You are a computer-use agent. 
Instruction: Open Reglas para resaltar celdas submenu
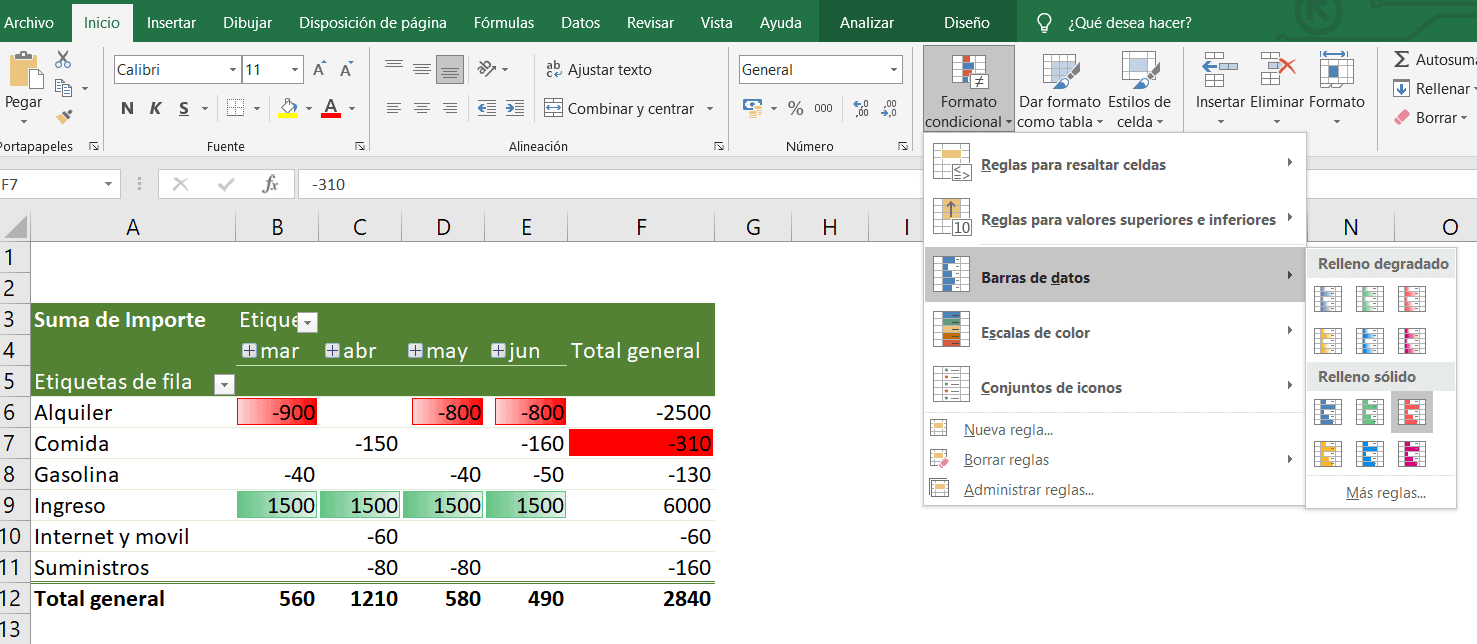(x=1115, y=165)
